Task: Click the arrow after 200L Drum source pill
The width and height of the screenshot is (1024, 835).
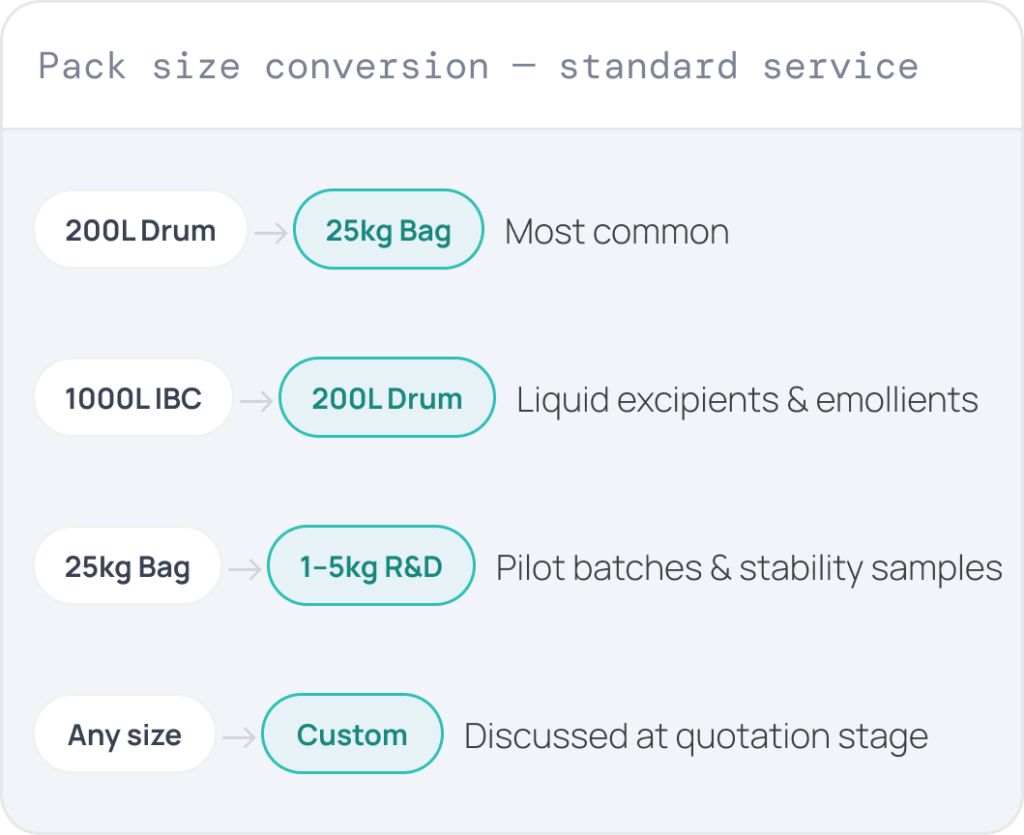Action: [271, 232]
